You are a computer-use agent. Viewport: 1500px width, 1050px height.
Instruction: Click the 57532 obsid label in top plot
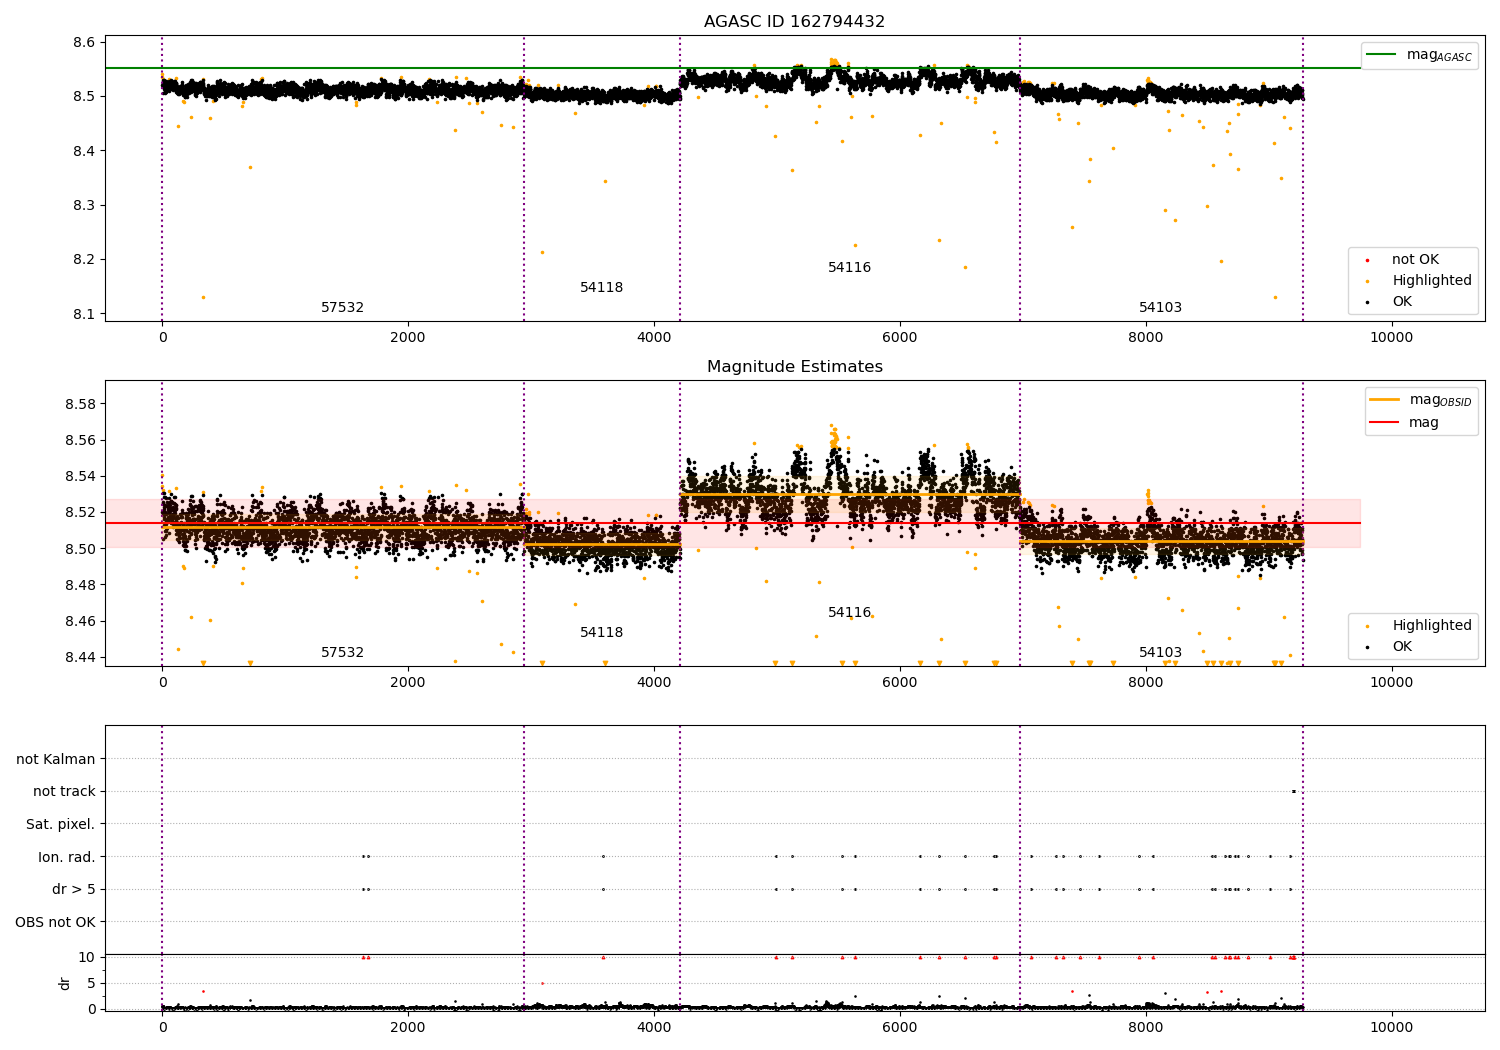pyautogui.click(x=342, y=308)
